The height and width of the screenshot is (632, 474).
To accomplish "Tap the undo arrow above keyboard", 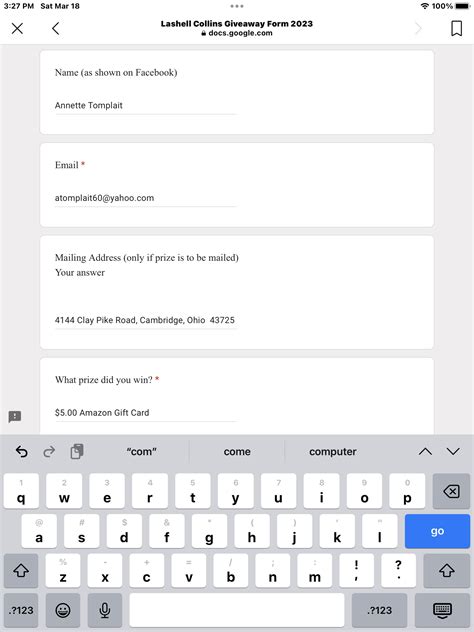I will pyautogui.click(x=21, y=452).
